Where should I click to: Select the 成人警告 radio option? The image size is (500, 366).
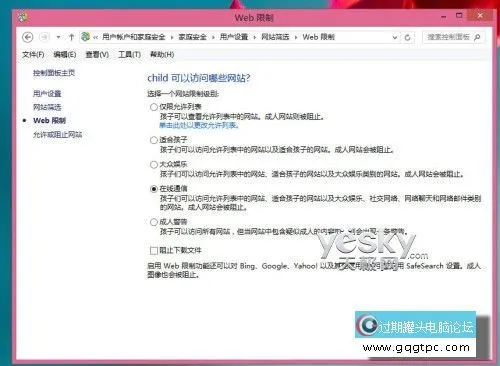pos(154,222)
